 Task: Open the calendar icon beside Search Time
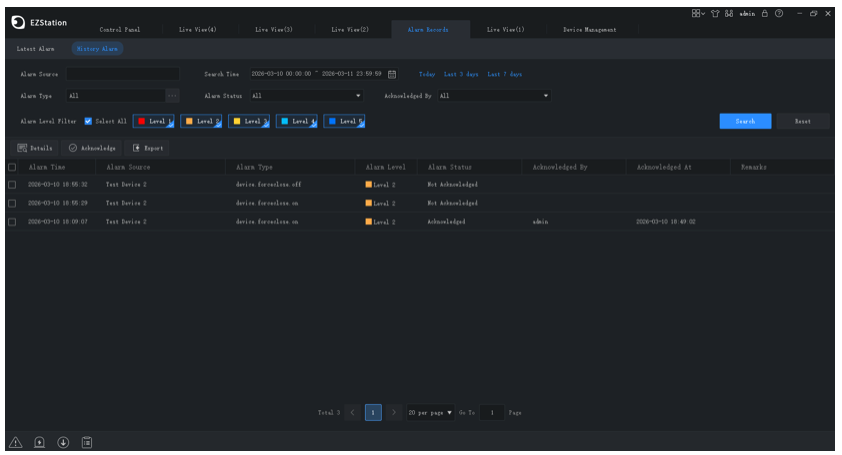point(392,74)
